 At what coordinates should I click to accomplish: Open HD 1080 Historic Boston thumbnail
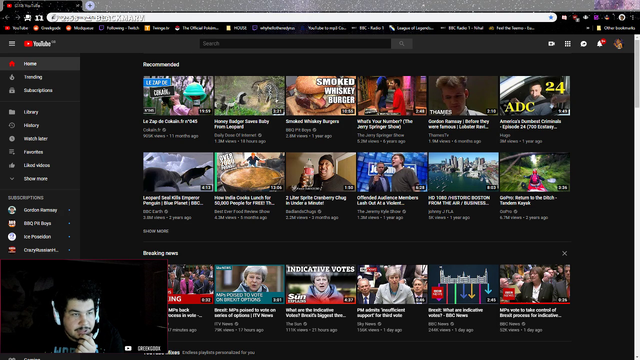point(464,172)
